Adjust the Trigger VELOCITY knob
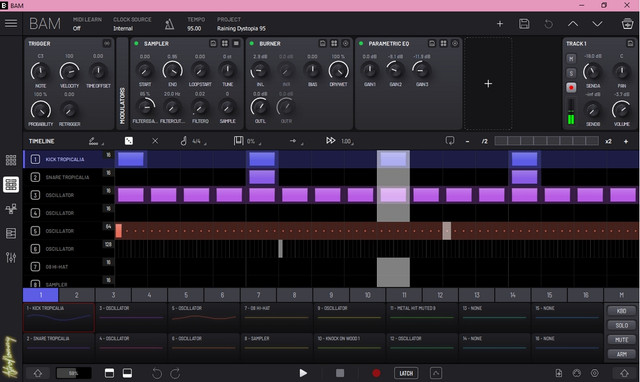 [x=69, y=72]
